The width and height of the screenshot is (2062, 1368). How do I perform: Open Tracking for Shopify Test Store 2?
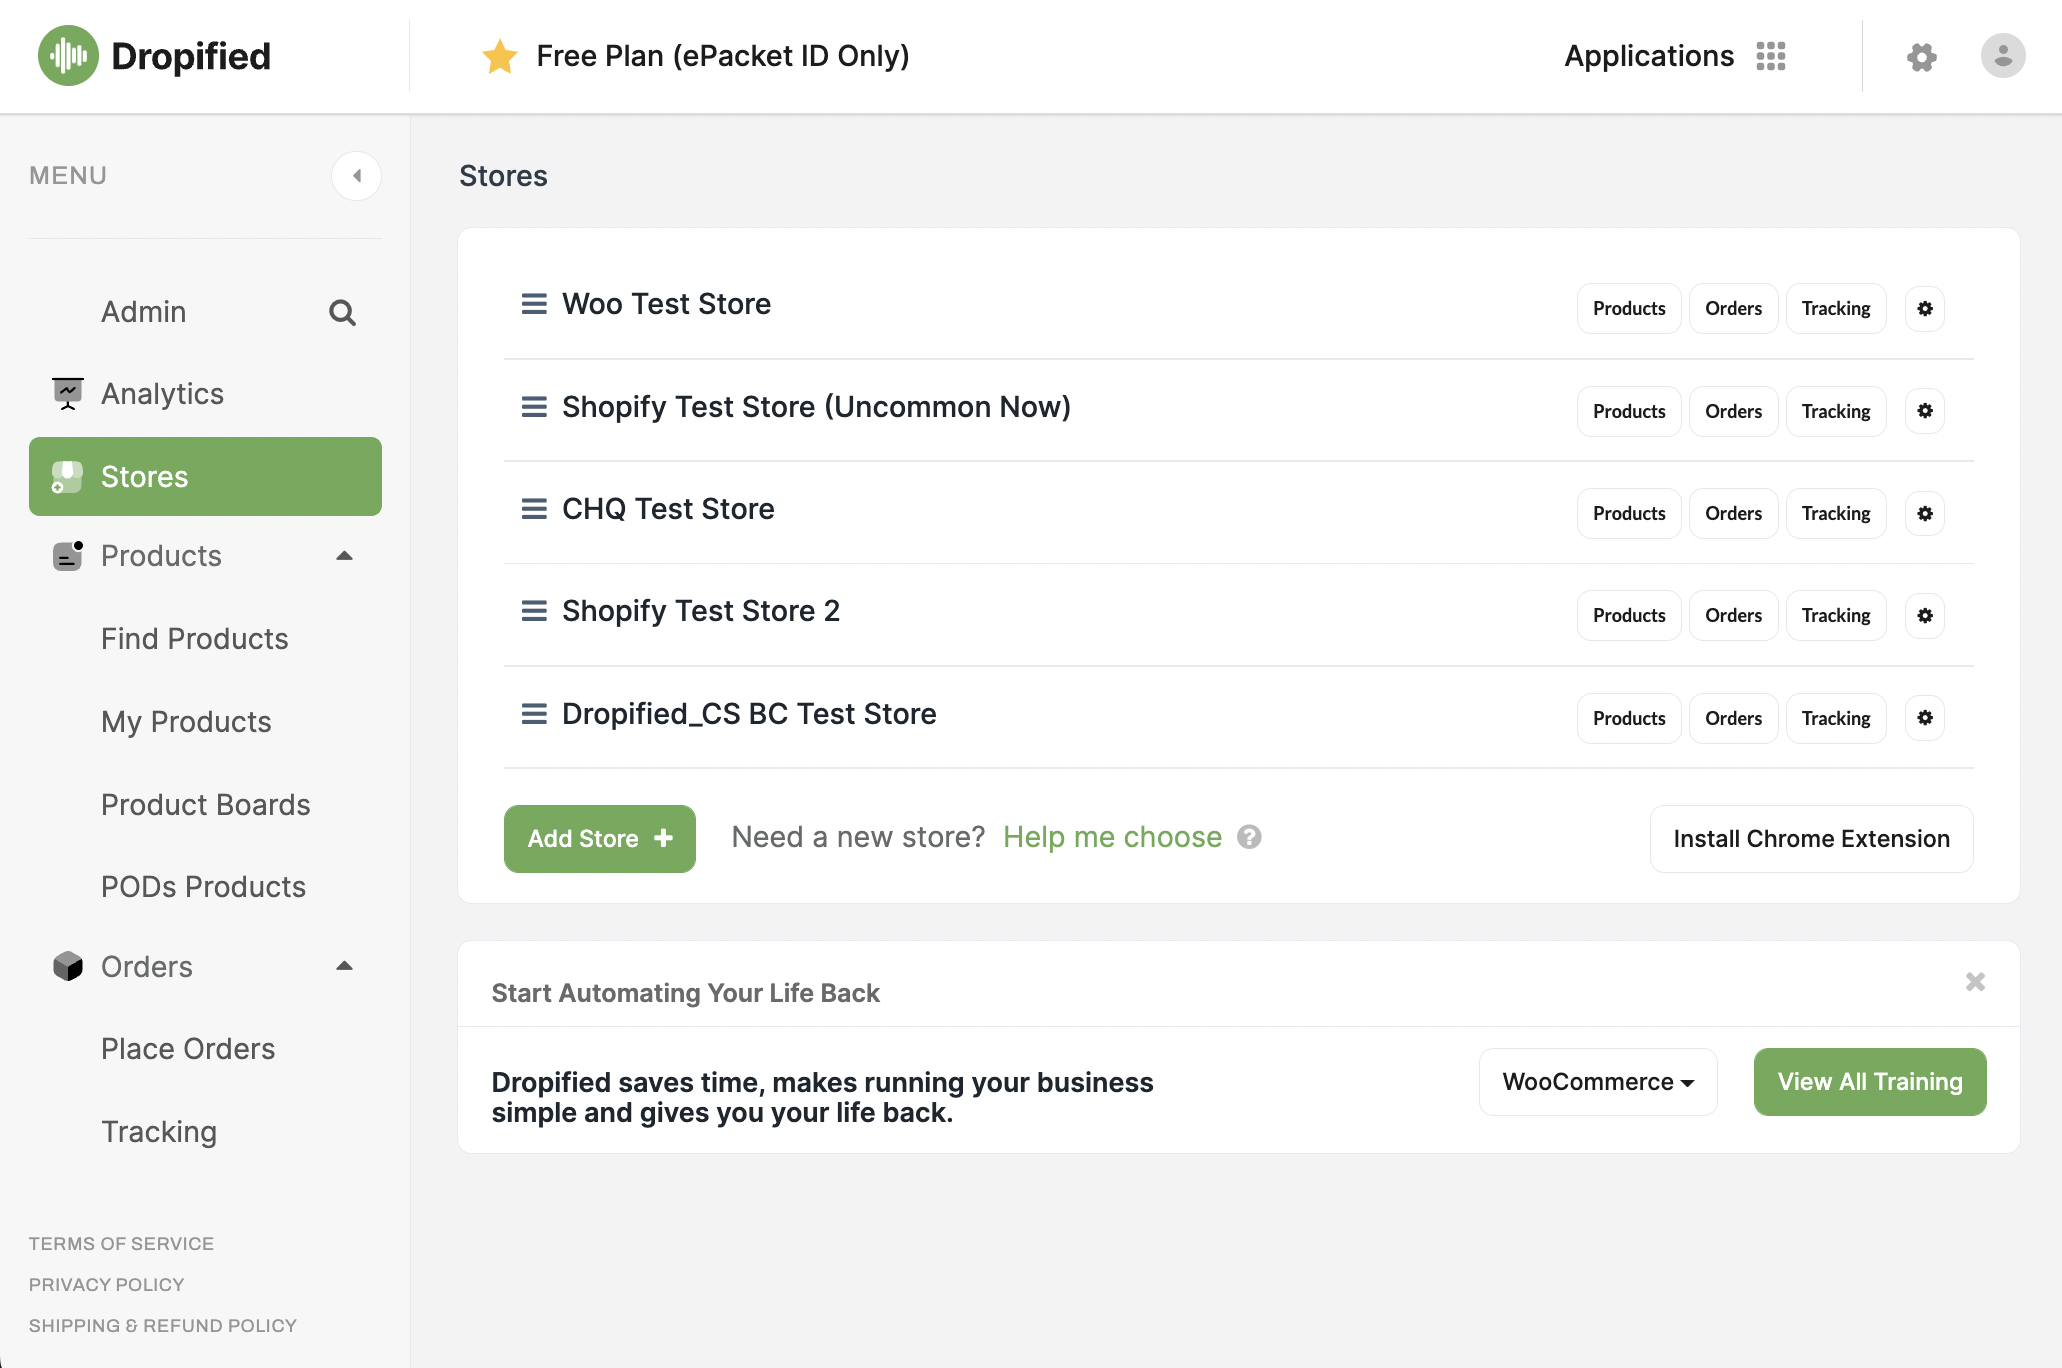[1835, 616]
